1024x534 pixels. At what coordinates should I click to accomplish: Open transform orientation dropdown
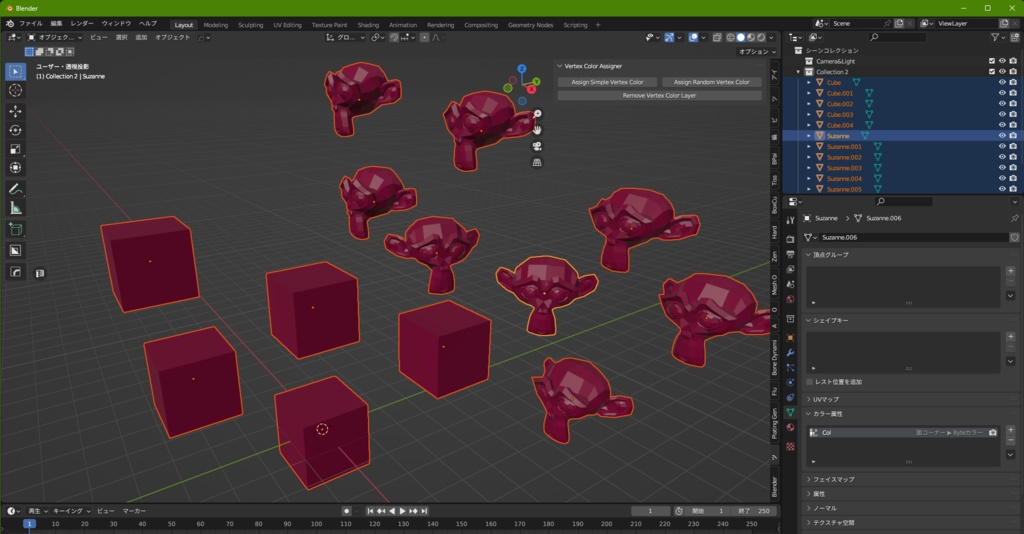pyautogui.click(x=345, y=38)
